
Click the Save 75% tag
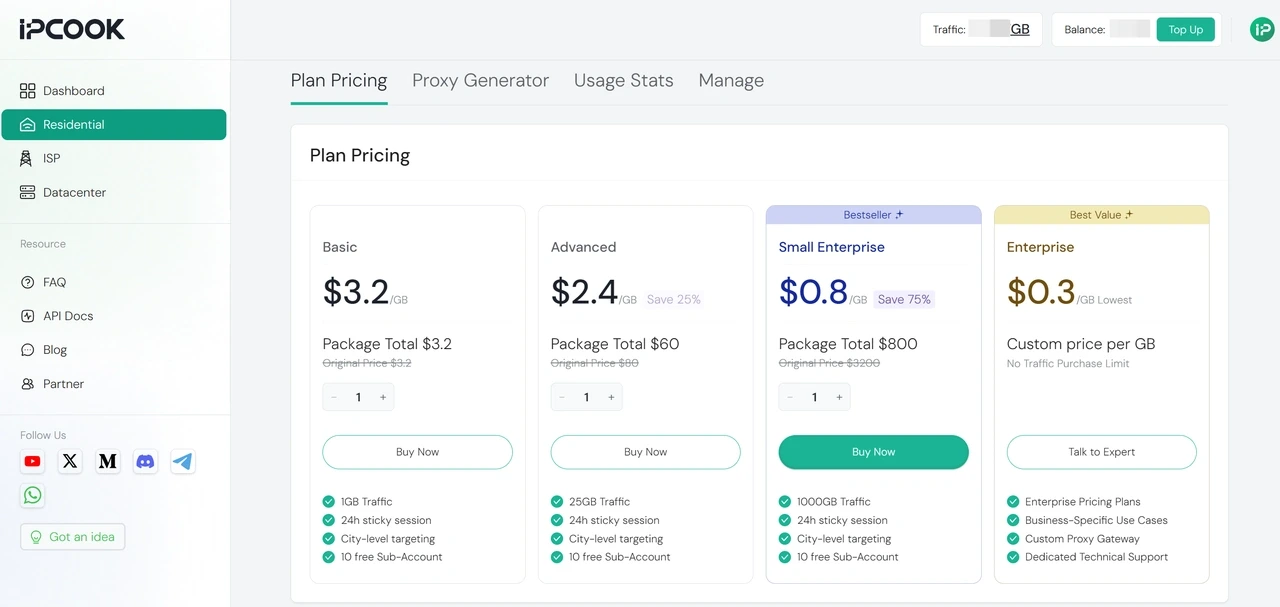coord(903,299)
